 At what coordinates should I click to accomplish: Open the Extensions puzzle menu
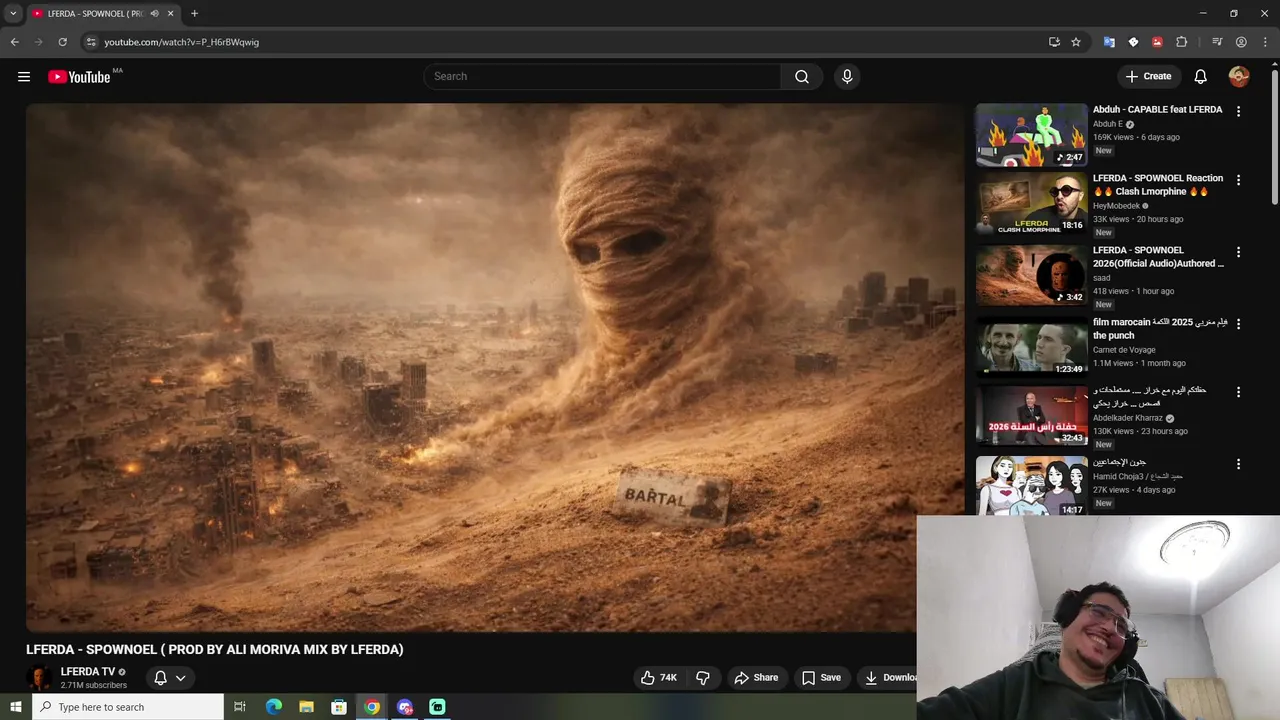(x=1182, y=42)
